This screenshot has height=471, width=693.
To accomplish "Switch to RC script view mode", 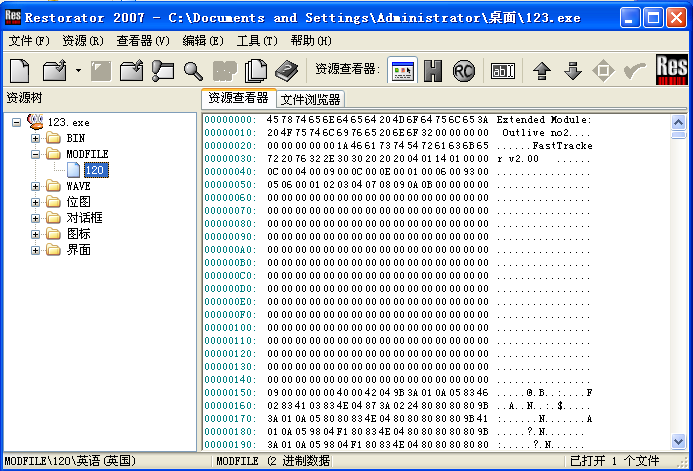I will click(464, 71).
